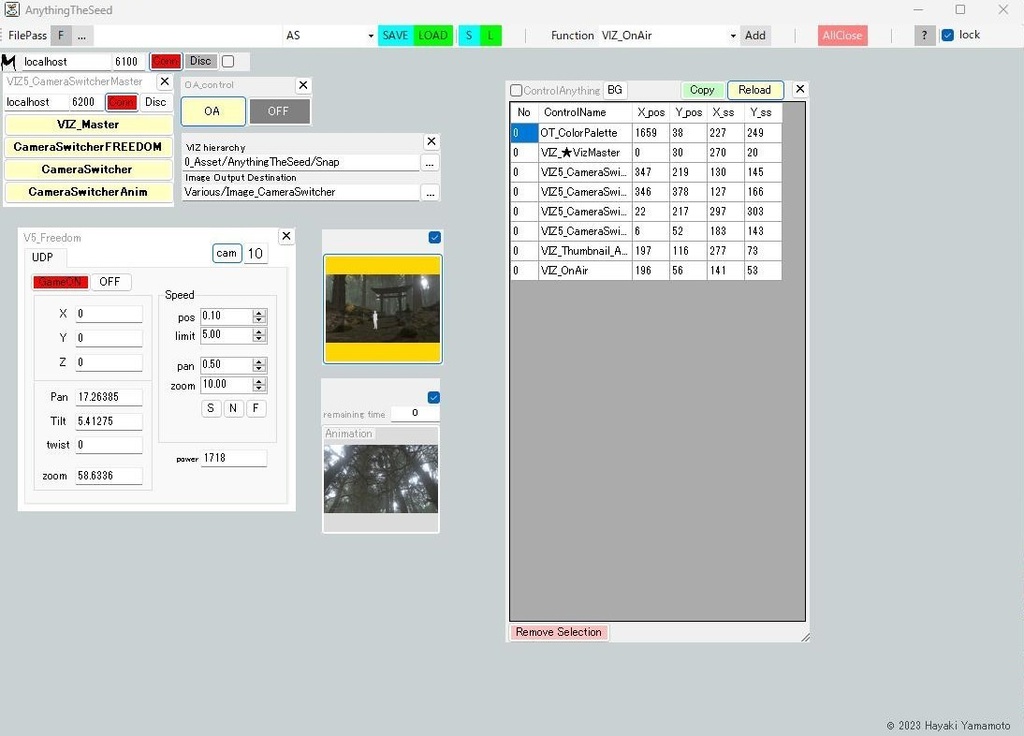Close the OA_control panel
This screenshot has width=1024, height=736.
(303, 85)
